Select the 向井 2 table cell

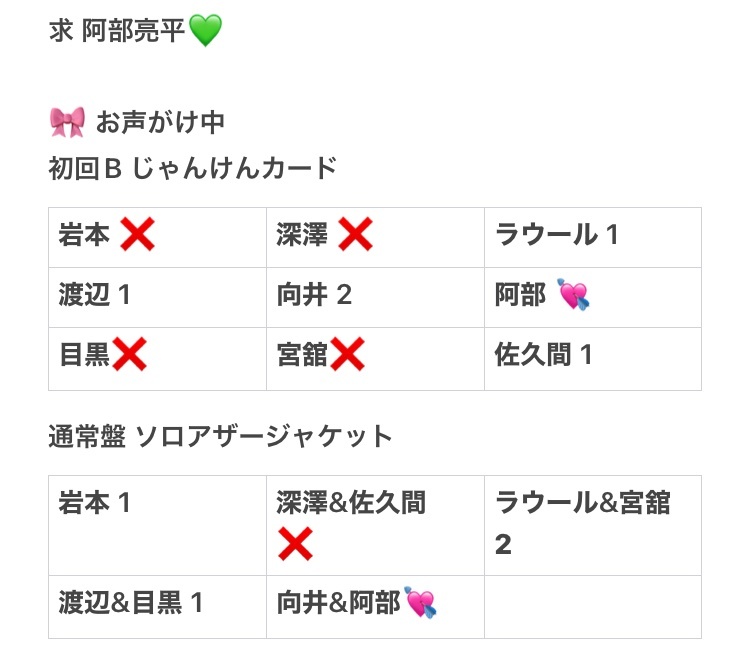click(375, 298)
